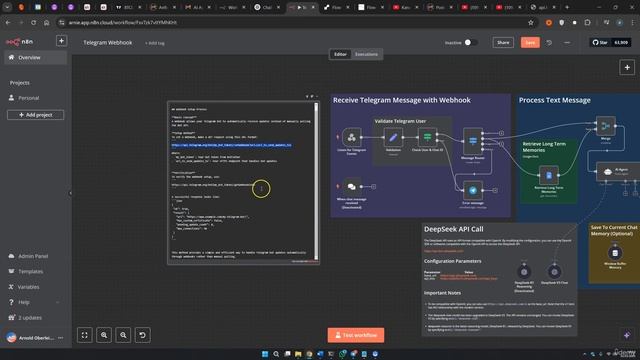Viewport: 640px width, 360px height.
Task: Add a node with top-right plus button
Action: [627, 67]
